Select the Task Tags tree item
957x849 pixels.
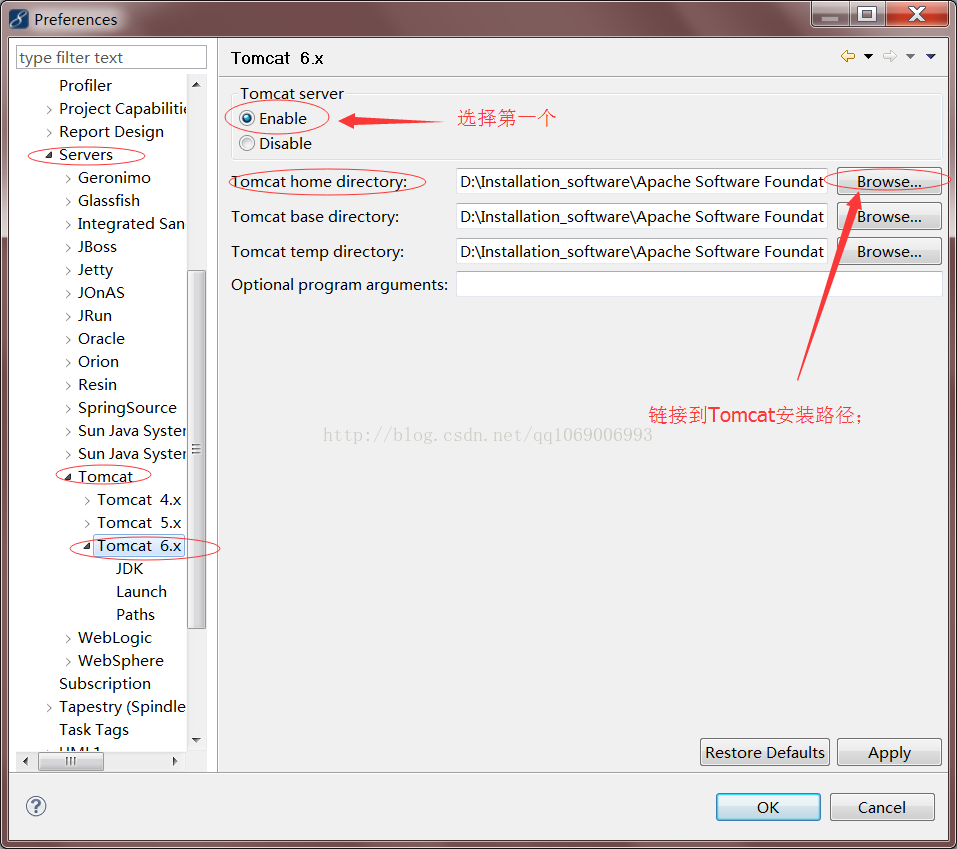tap(94, 730)
